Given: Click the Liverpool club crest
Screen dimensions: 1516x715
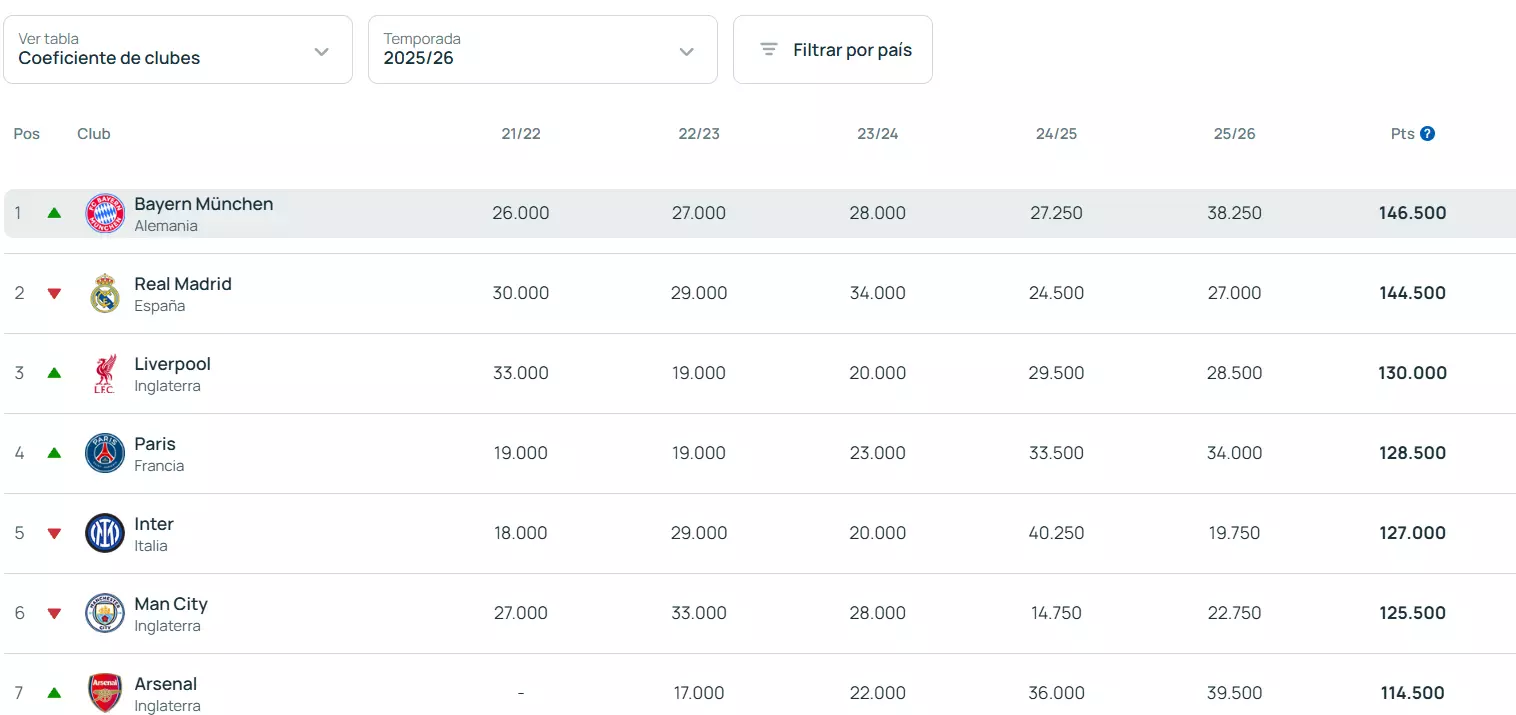Looking at the screenshot, I should click(x=105, y=373).
